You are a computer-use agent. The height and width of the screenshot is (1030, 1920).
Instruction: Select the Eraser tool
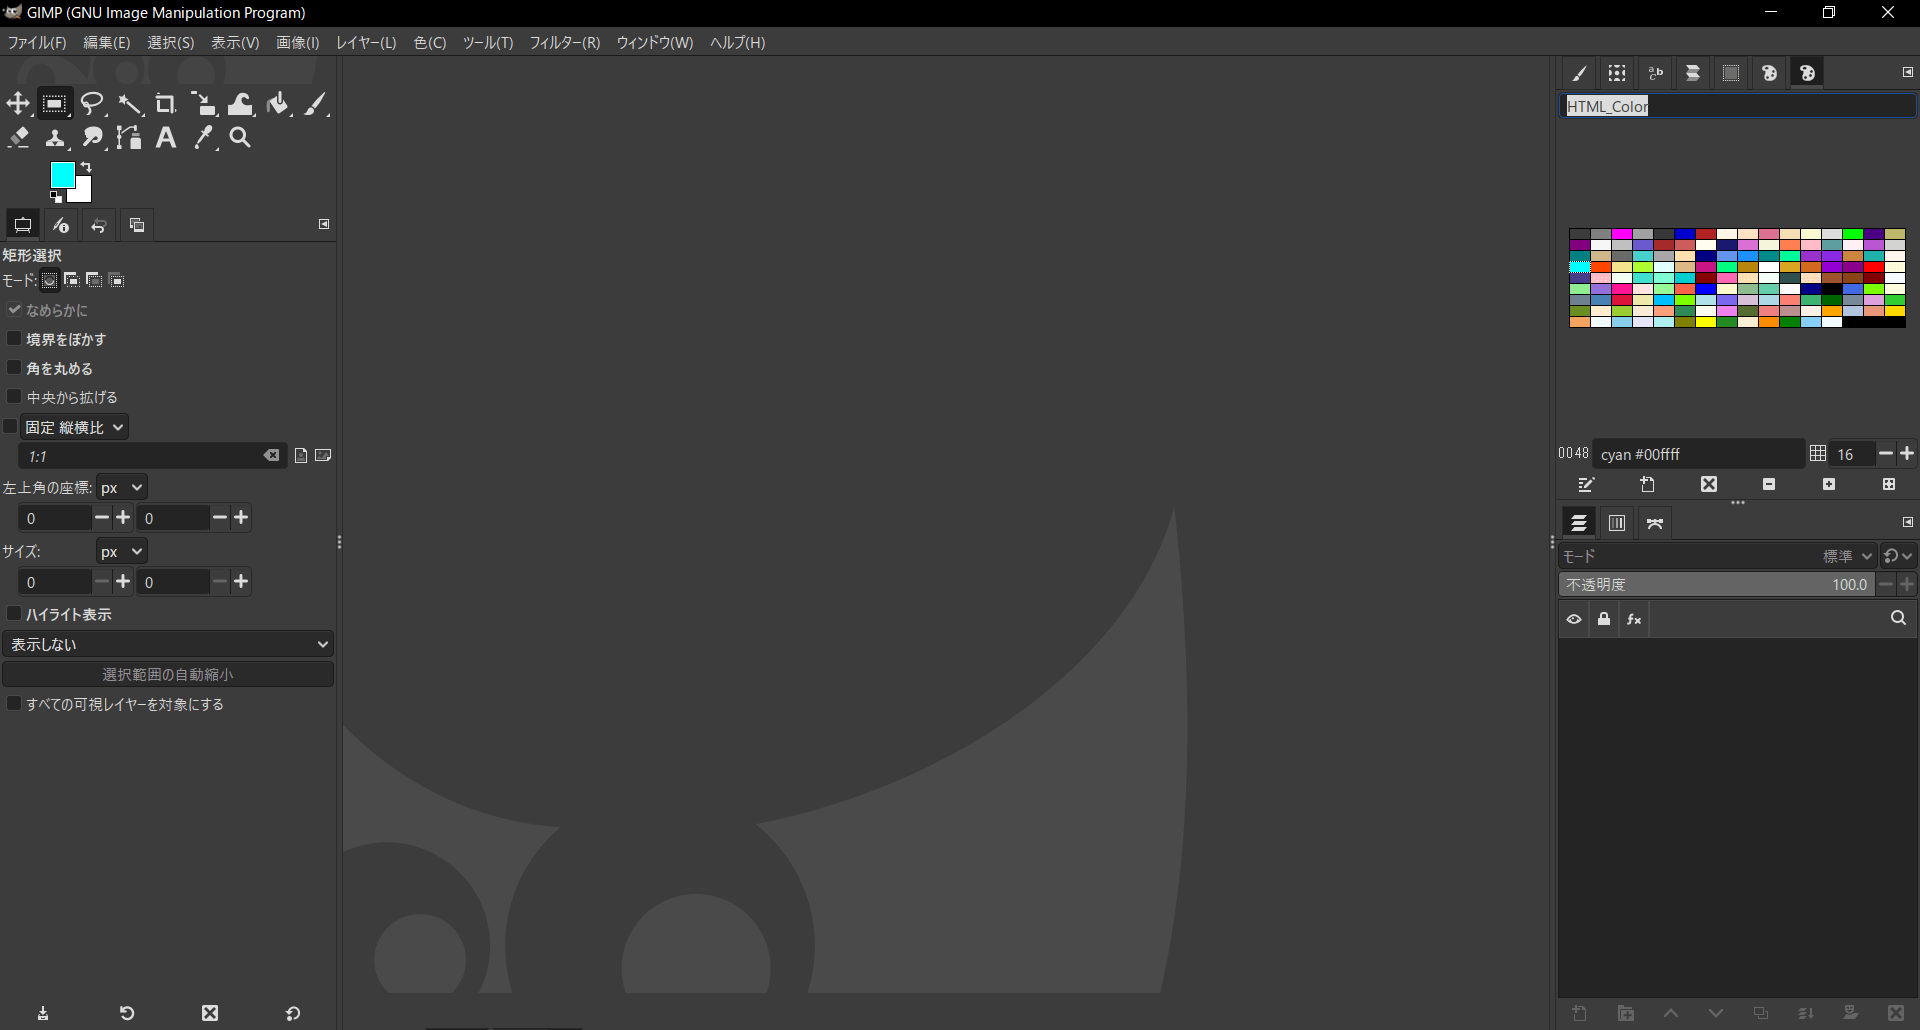click(18, 138)
